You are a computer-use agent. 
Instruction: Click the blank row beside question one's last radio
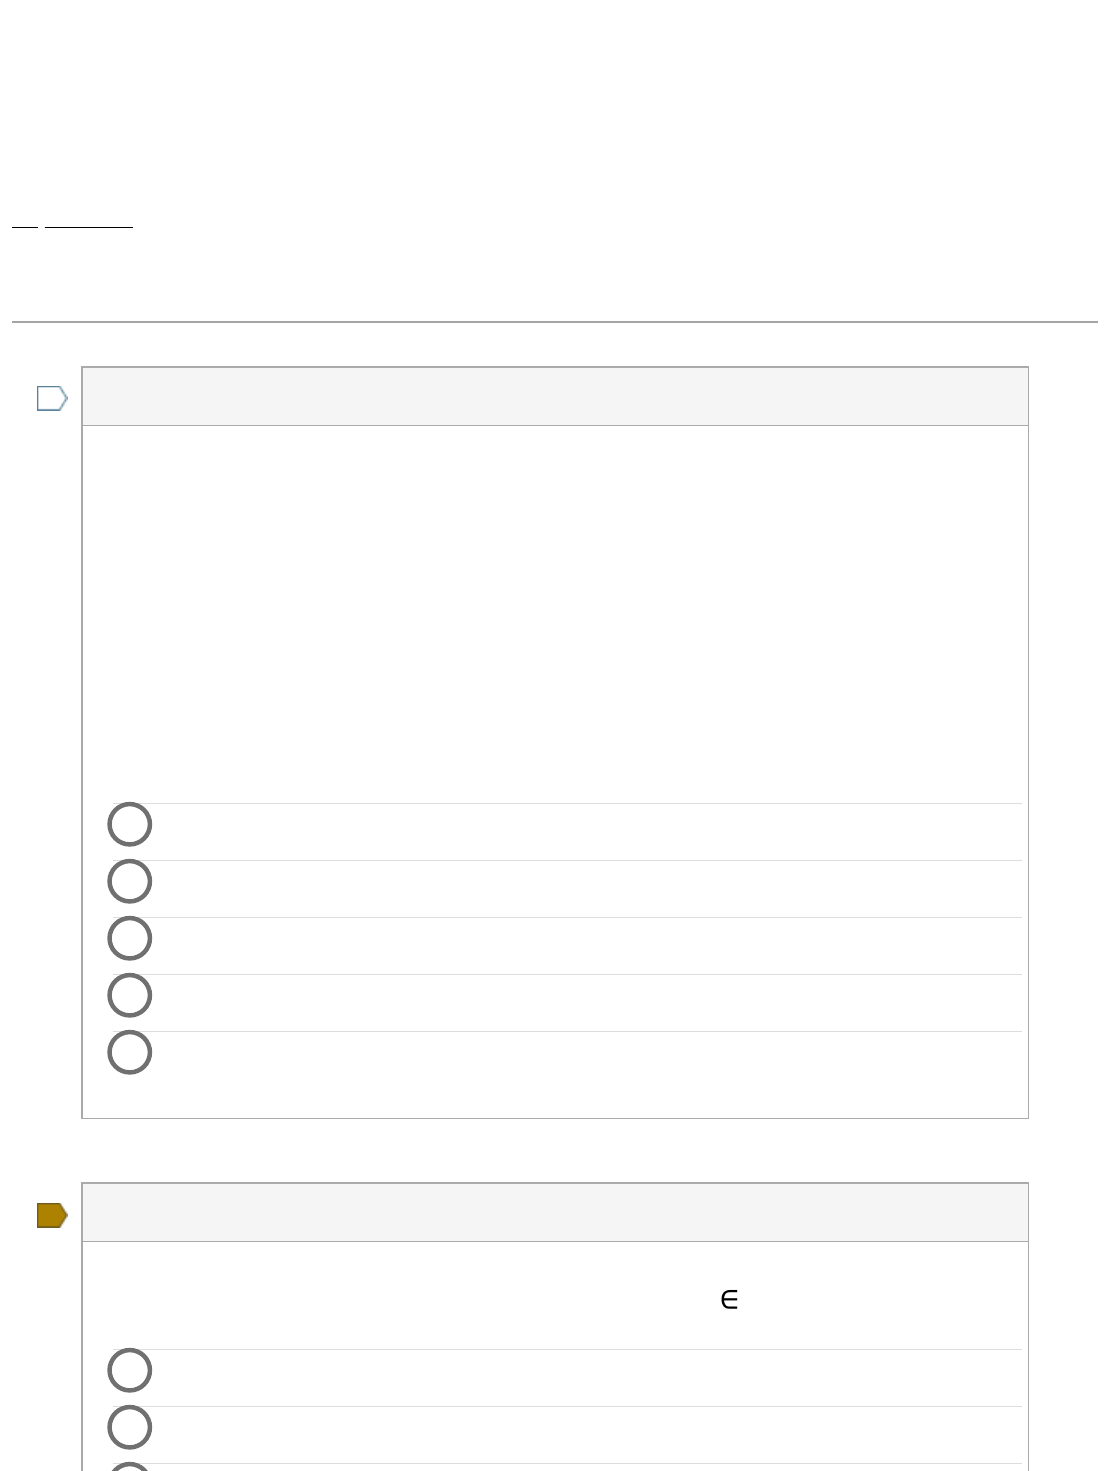click(x=588, y=1060)
